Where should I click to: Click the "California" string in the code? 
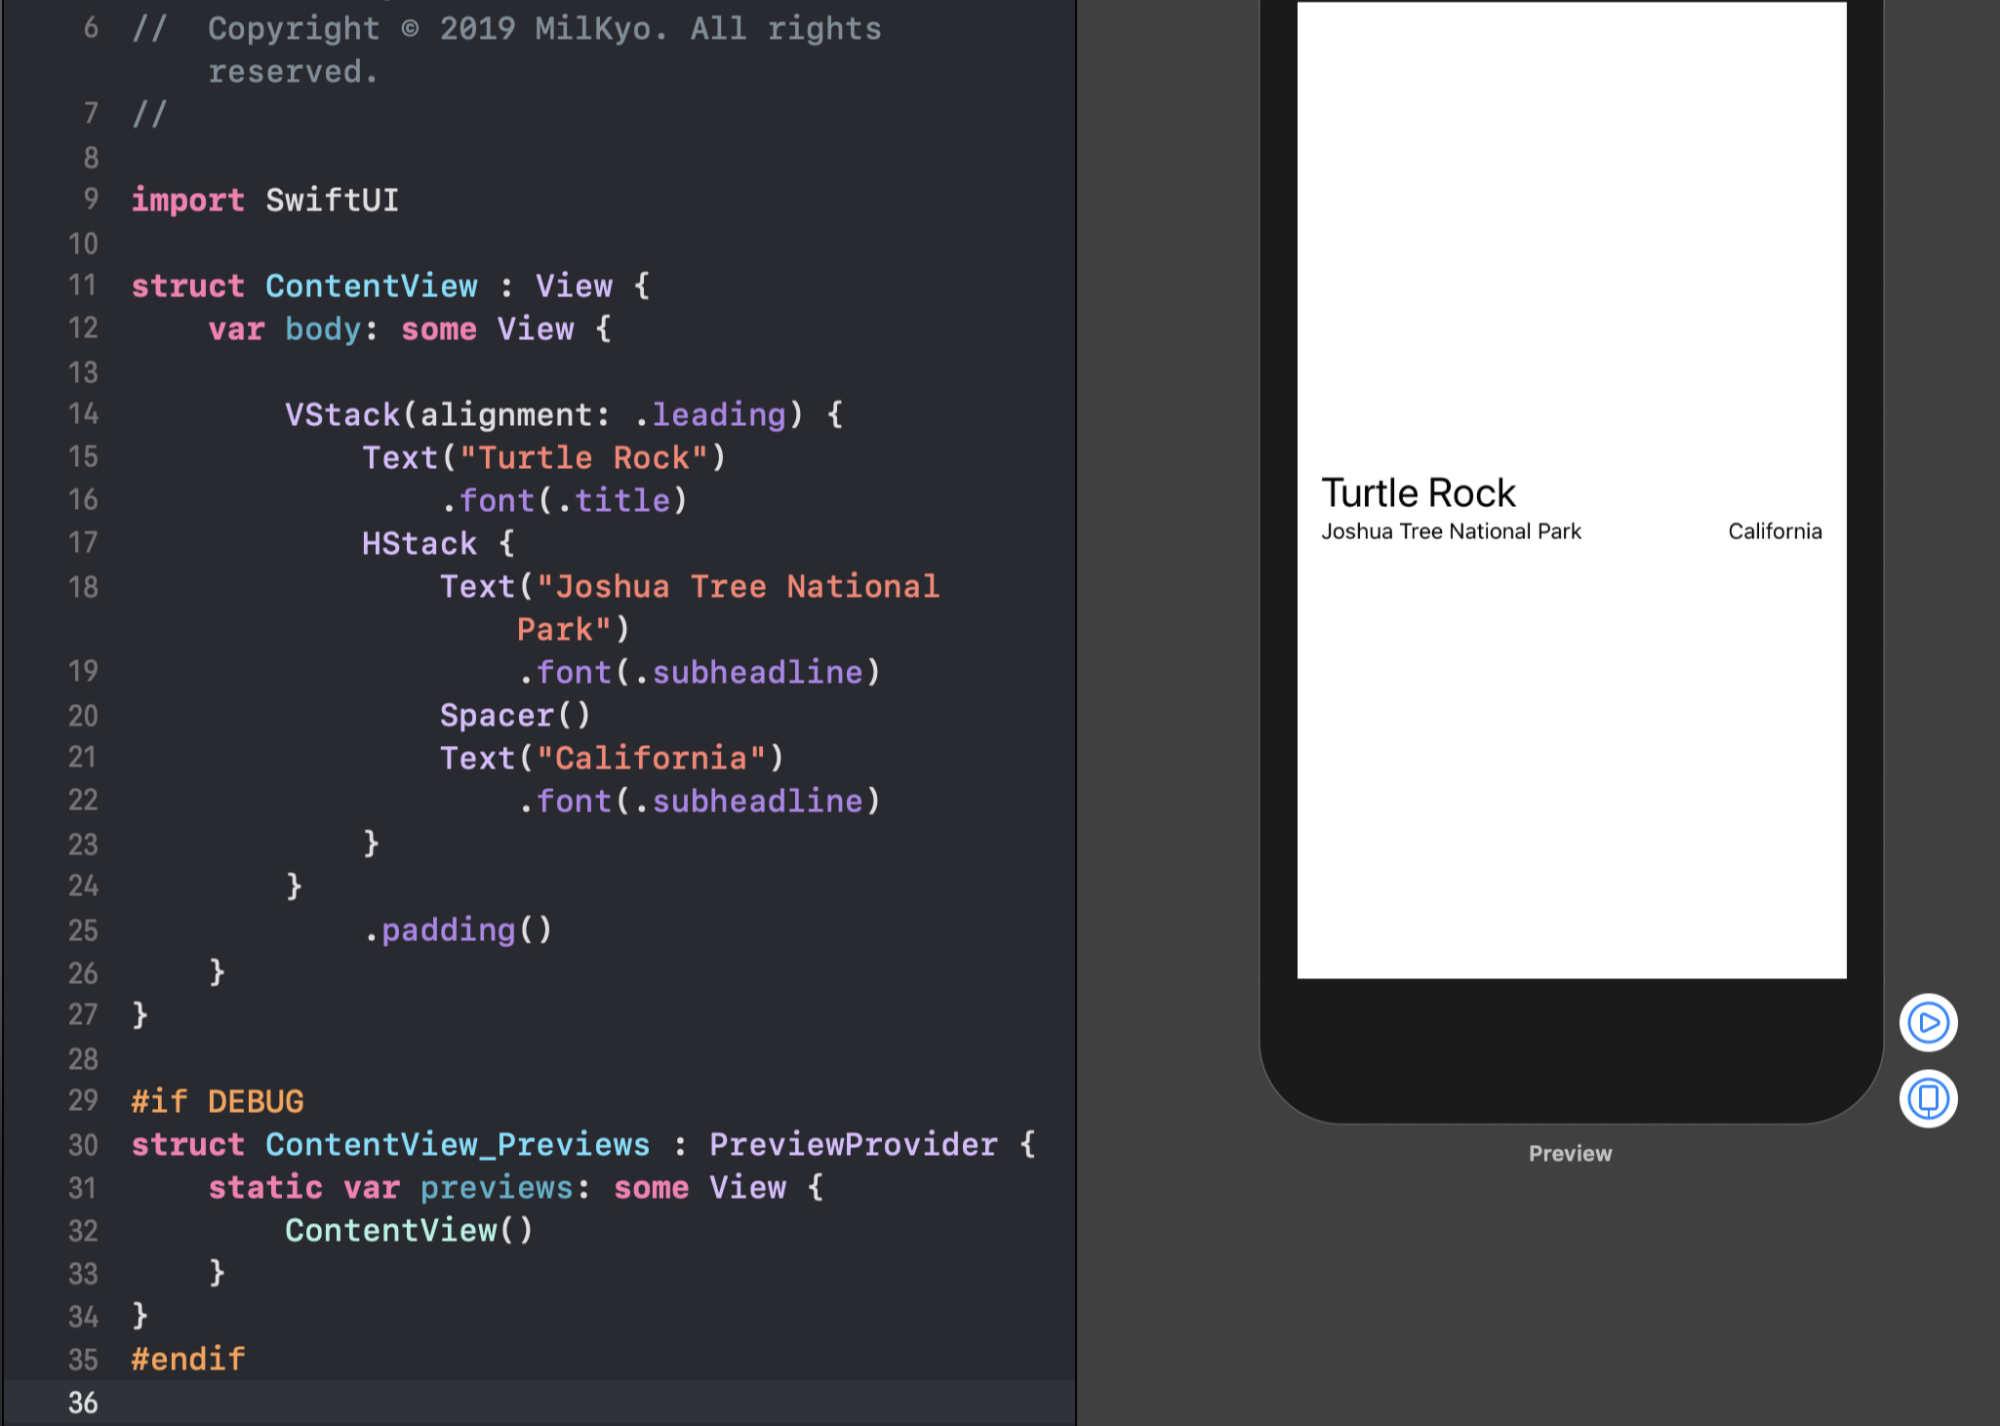click(651, 759)
